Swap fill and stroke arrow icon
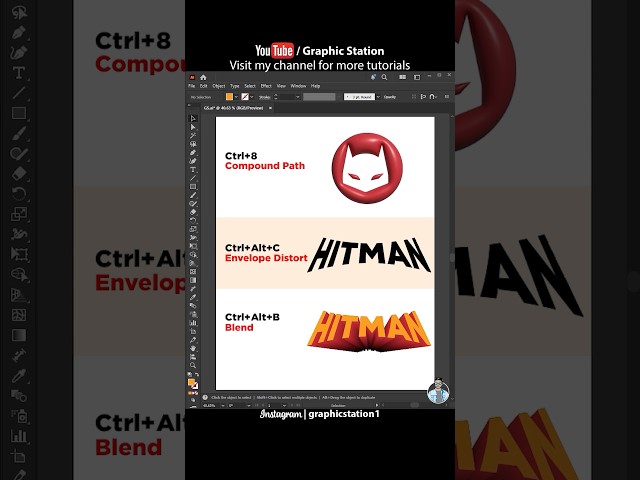 click(197, 374)
